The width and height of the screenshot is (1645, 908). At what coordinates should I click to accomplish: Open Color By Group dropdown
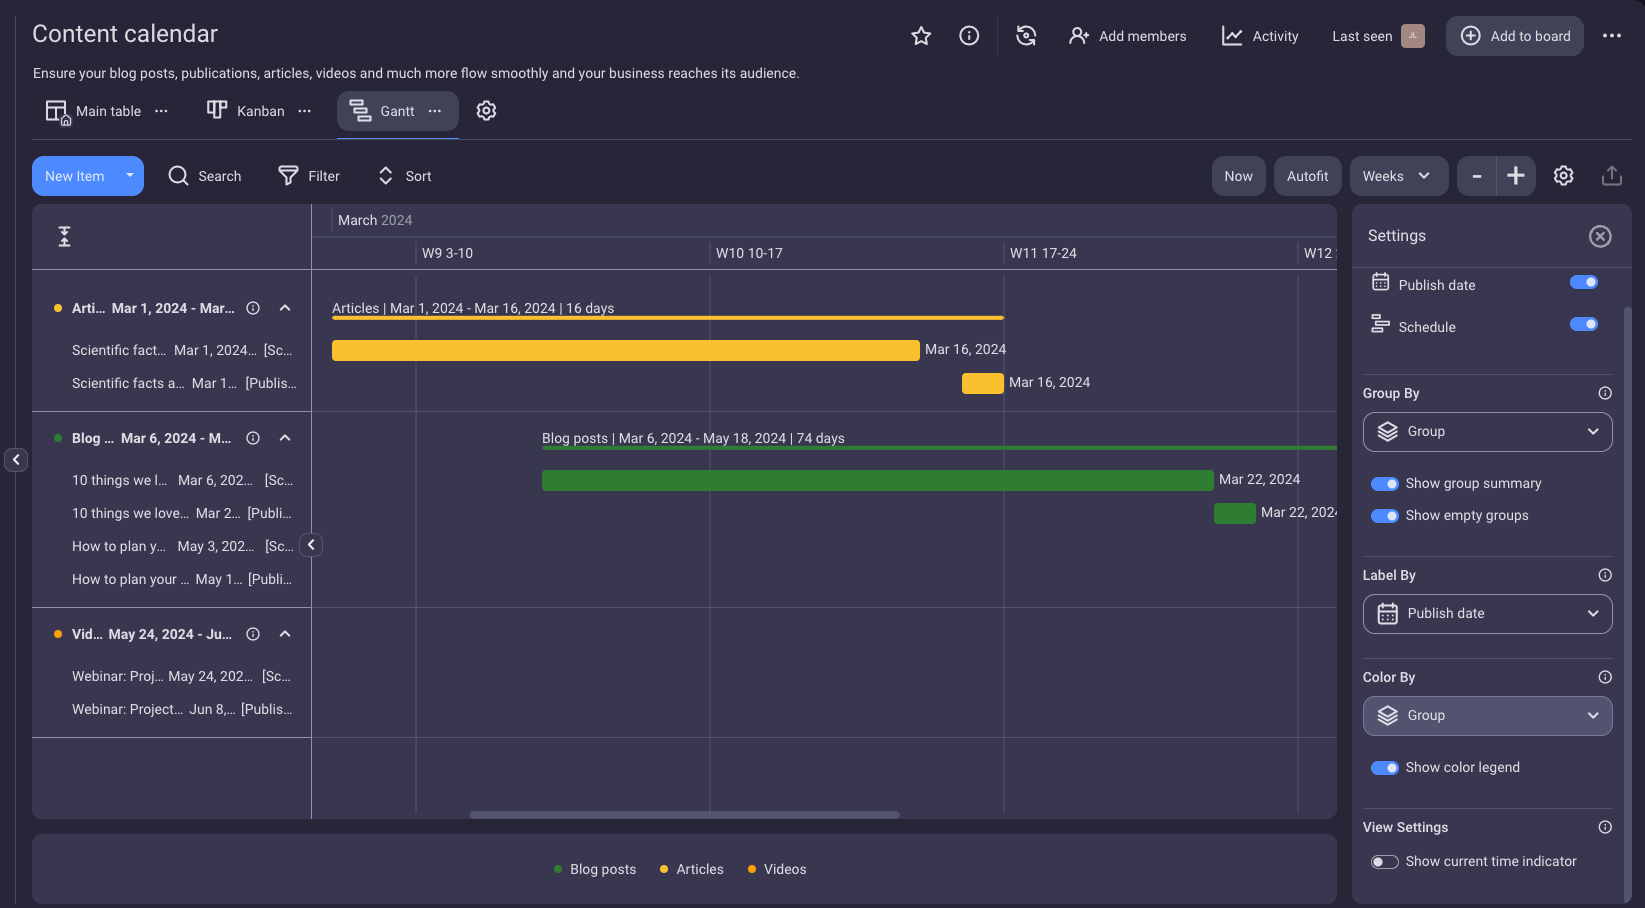tap(1488, 716)
